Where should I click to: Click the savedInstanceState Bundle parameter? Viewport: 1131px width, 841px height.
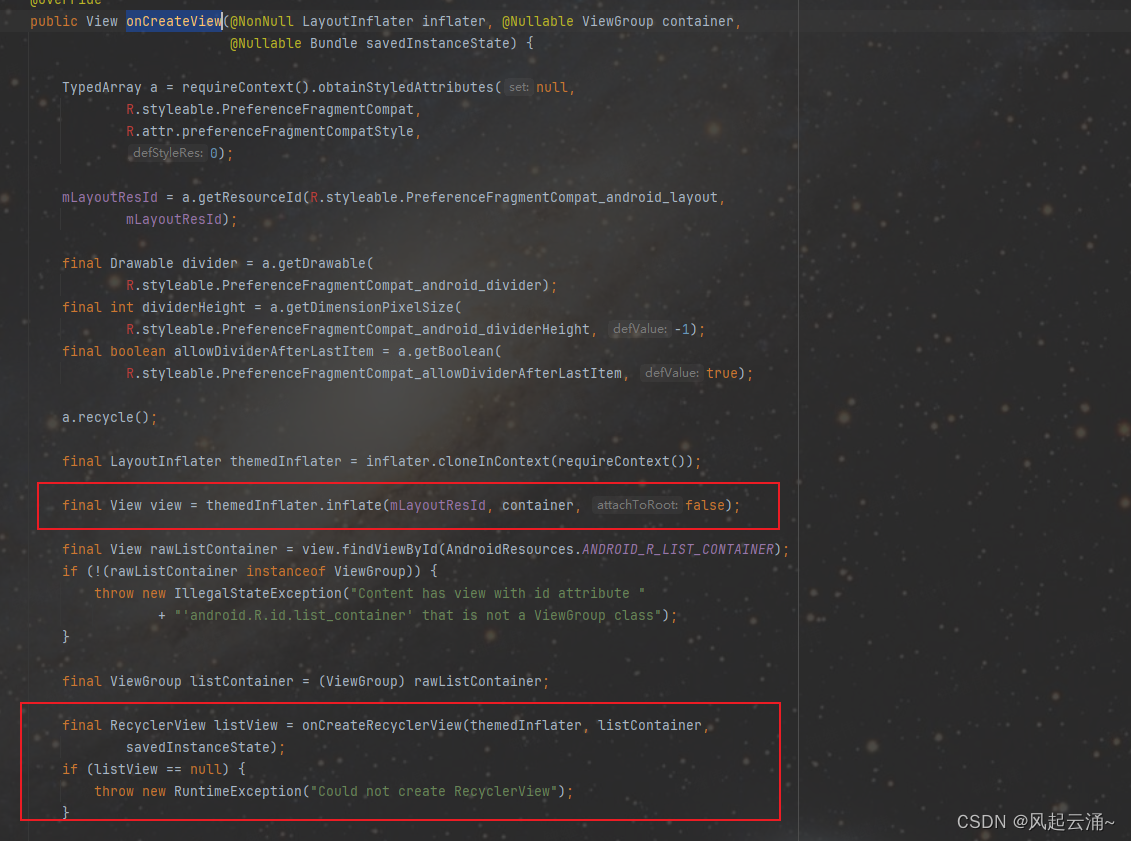tap(436, 43)
